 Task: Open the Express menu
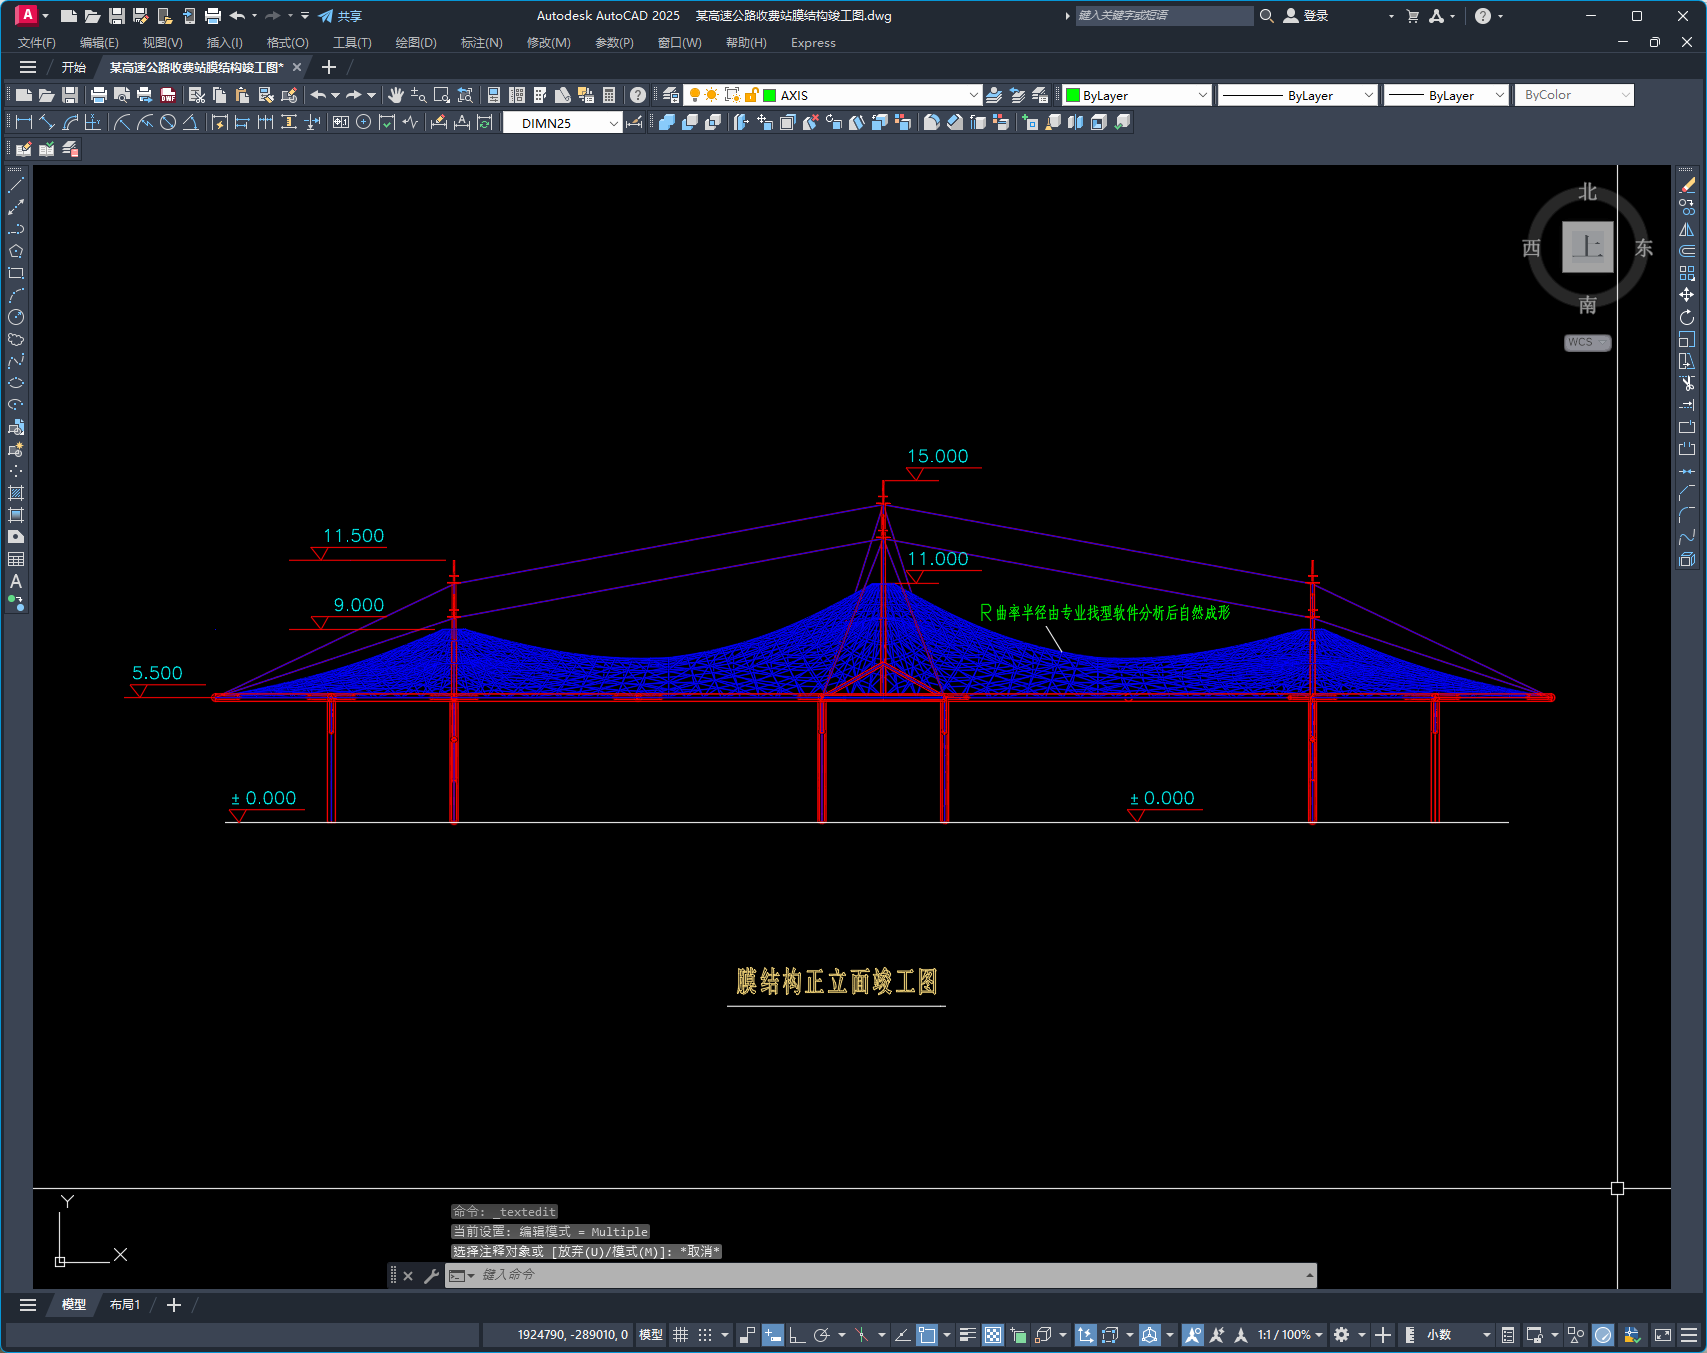[813, 43]
